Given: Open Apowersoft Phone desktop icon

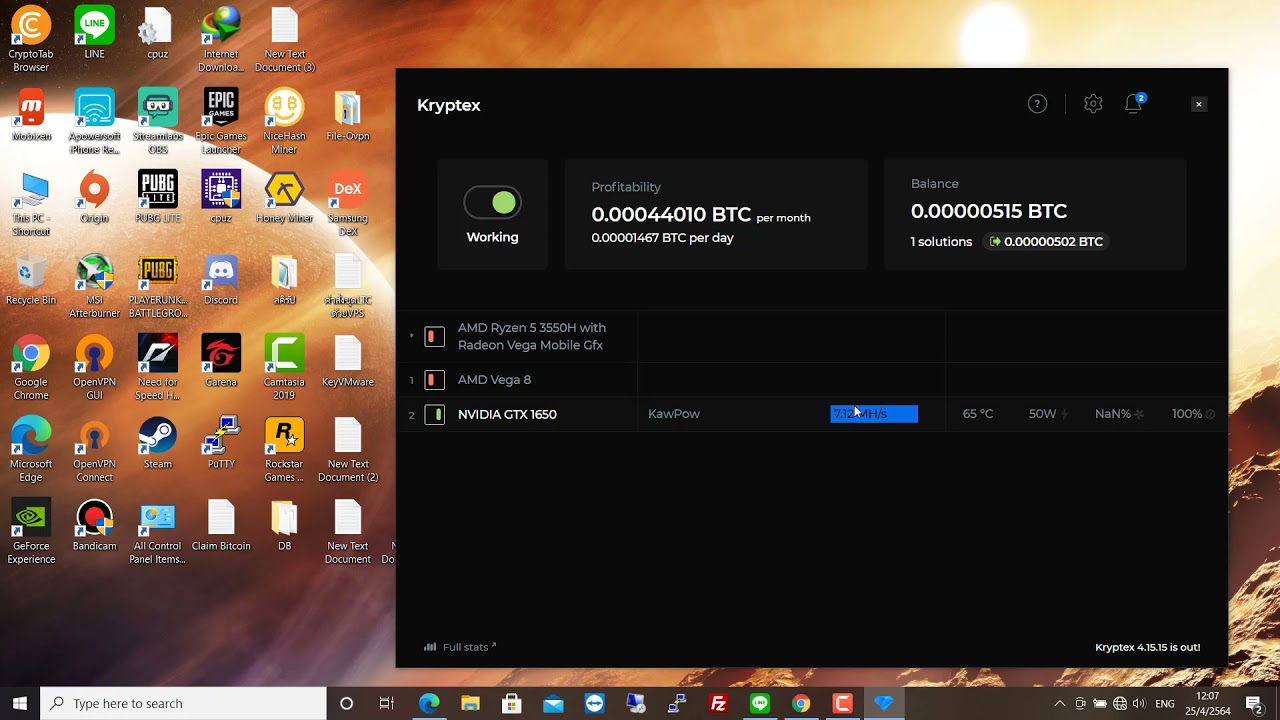Looking at the screenshot, I should coord(94,122).
